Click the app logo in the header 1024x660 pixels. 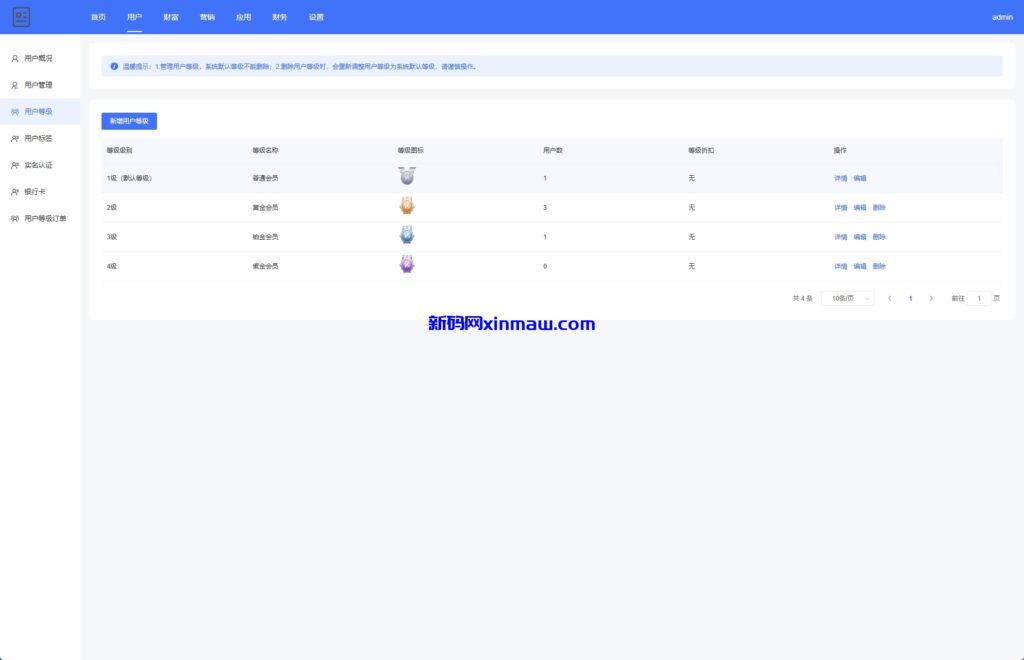pos(21,17)
